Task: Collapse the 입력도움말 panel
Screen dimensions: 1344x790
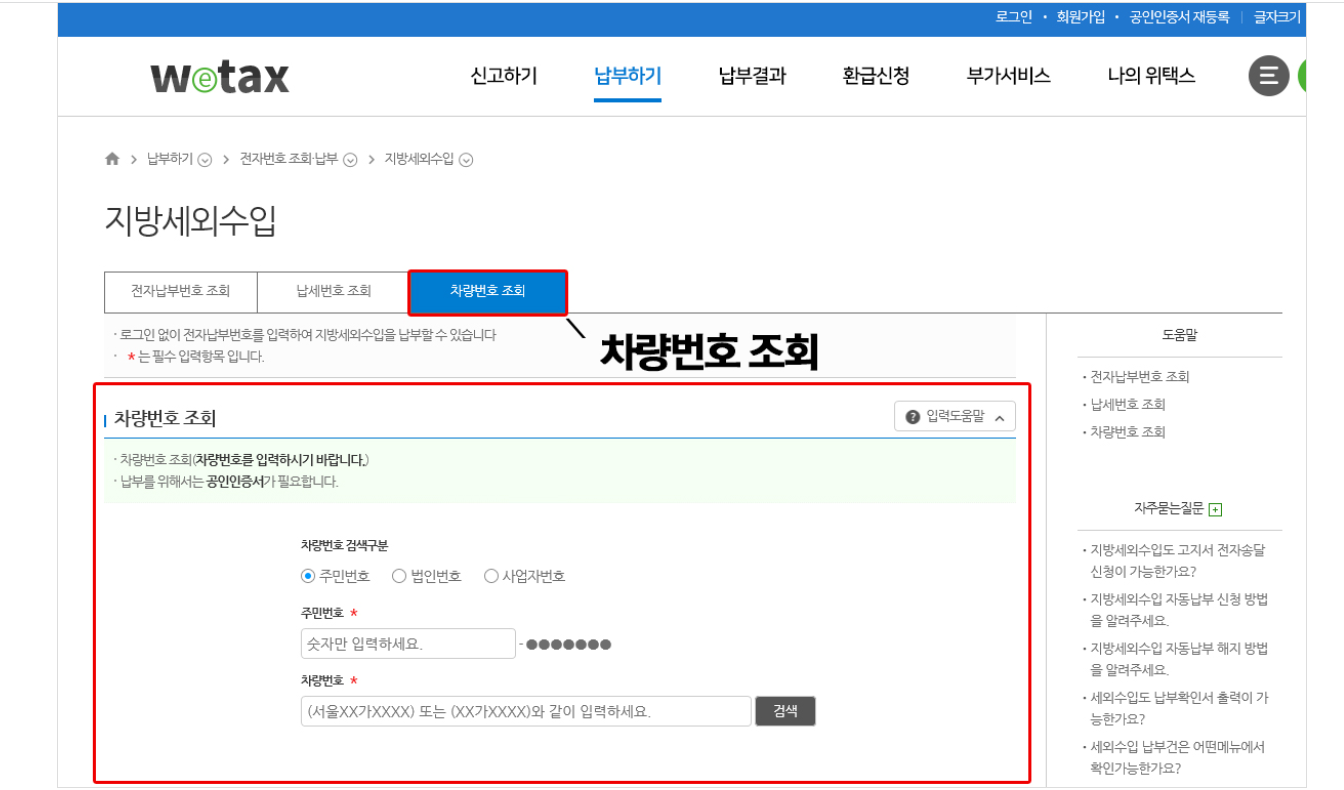Action: (955, 417)
